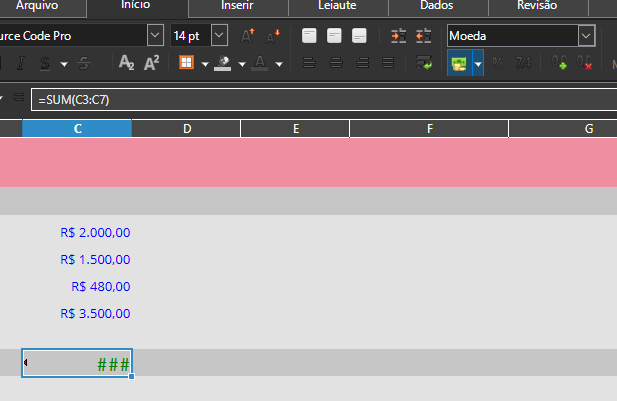Toggle strikethrough formatting

(83, 64)
